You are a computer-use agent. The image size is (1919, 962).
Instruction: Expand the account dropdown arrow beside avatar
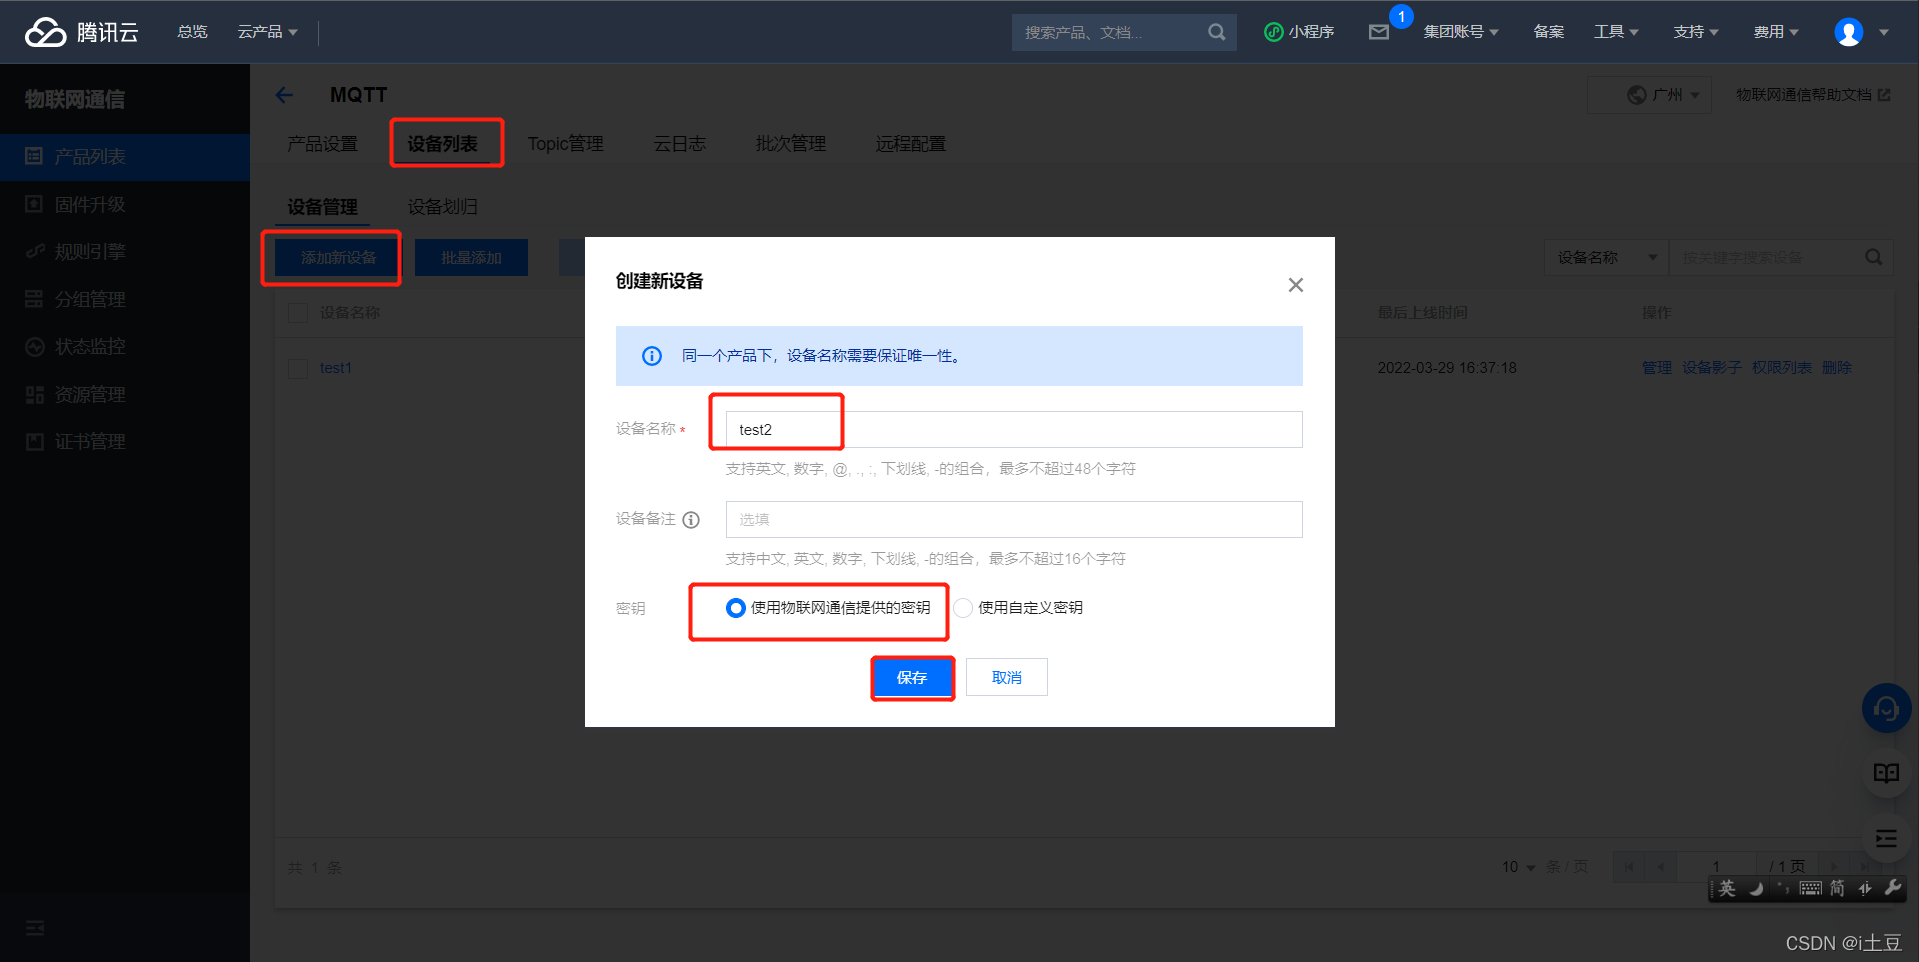(1884, 32)
